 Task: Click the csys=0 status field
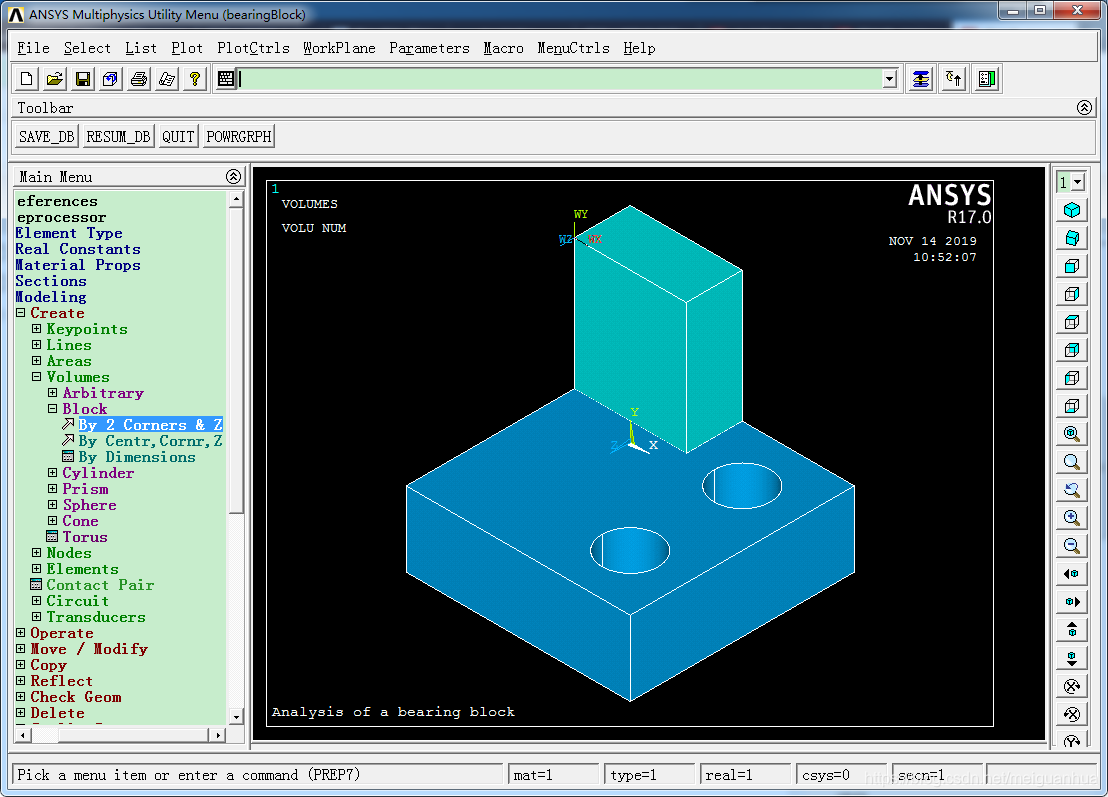(841, 774)
